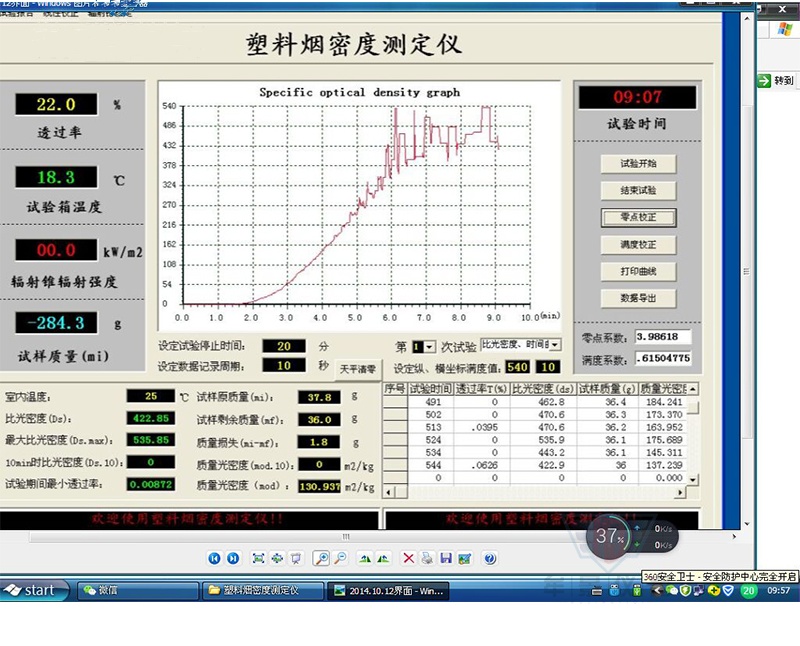Click the 满度系数 field .61504775
Screen dimensions: 800x646
point(663,358)
